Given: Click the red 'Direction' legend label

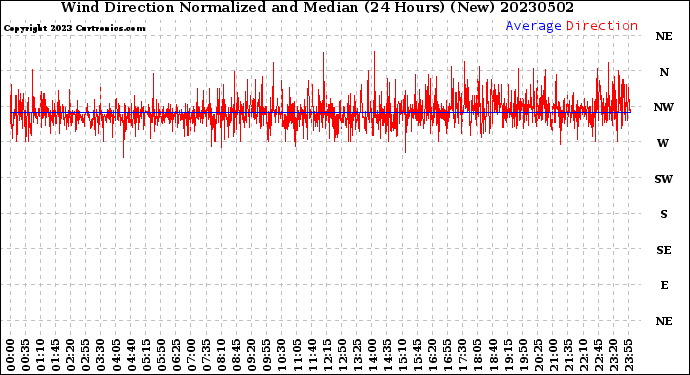Looking at the screenshot, I should [x=602, y=26].
